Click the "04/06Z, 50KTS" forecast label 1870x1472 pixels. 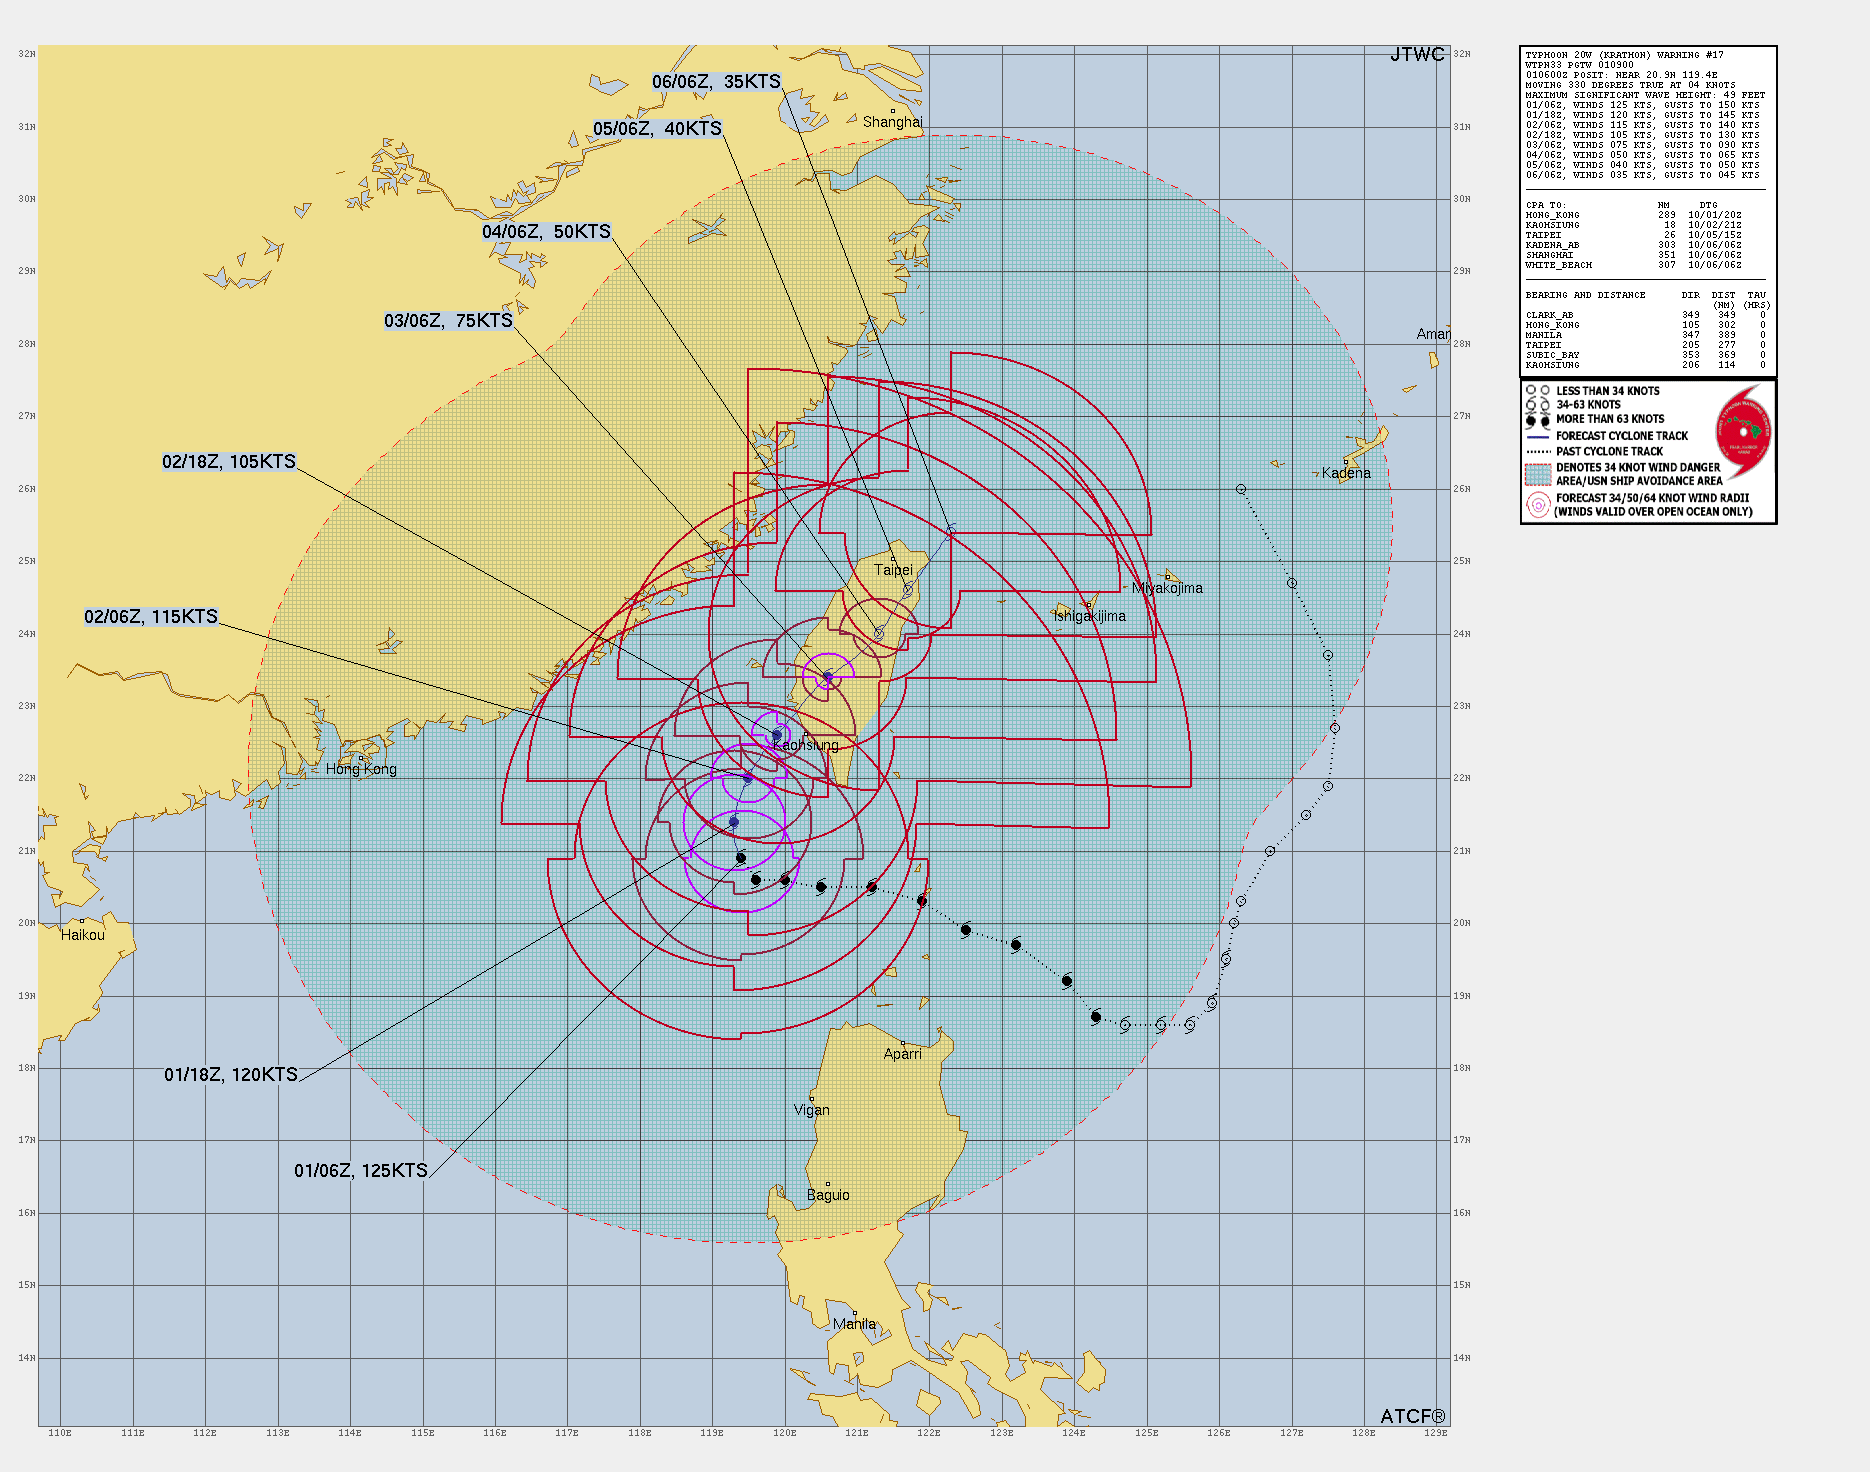click(x=546, y=232)
